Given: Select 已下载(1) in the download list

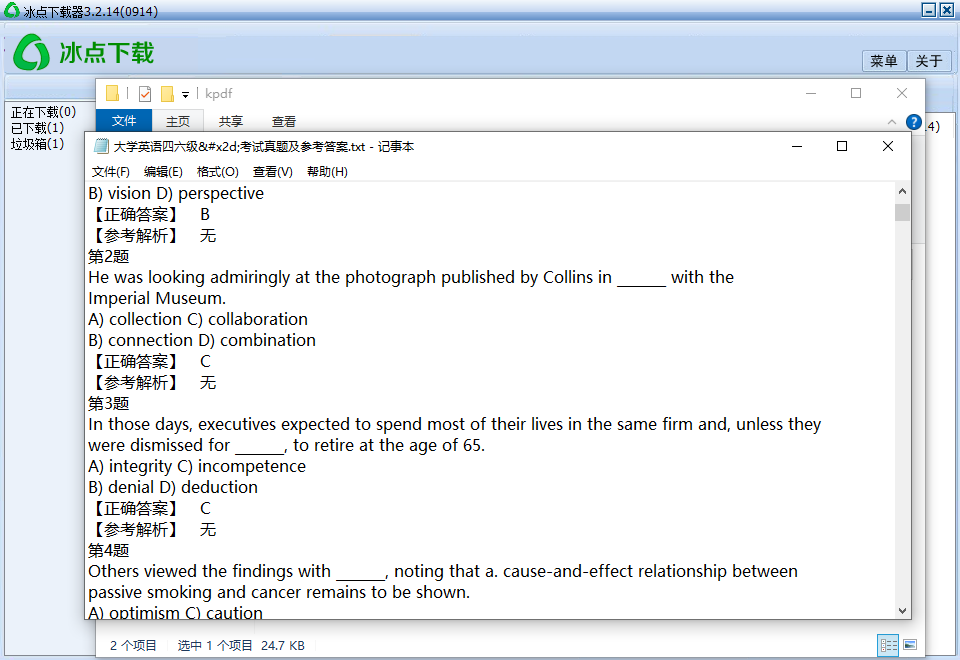Looking at the screenshot, I should 37,128.
